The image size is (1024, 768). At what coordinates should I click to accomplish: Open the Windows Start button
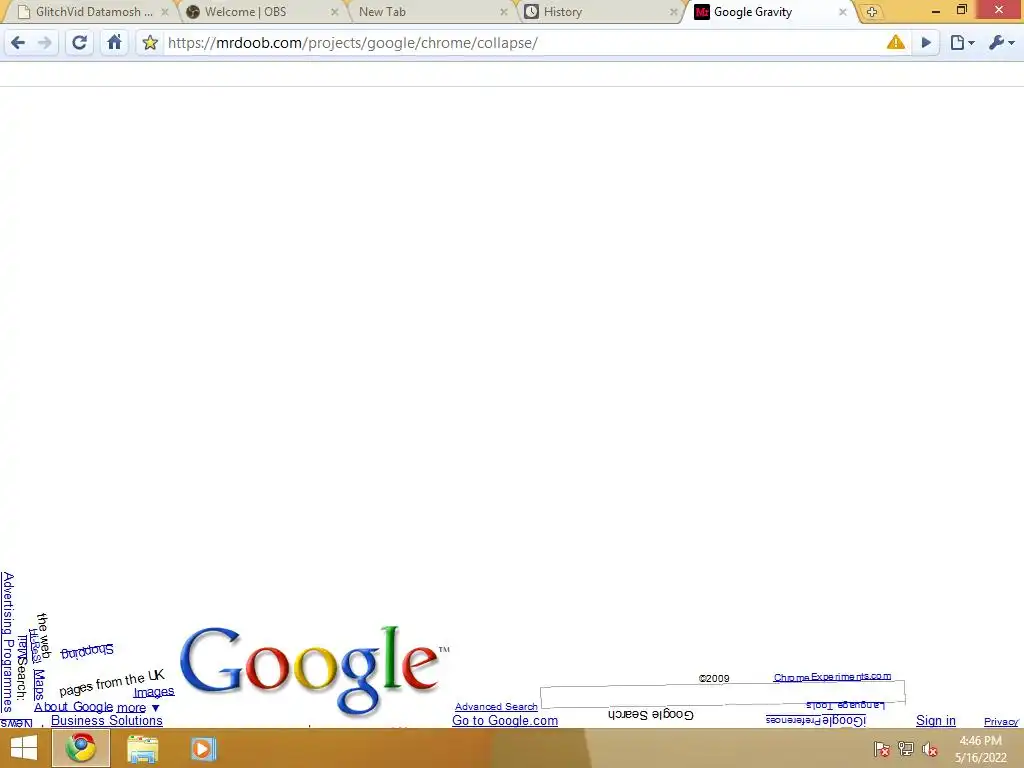pyautogui.click(x=24, y=748)
